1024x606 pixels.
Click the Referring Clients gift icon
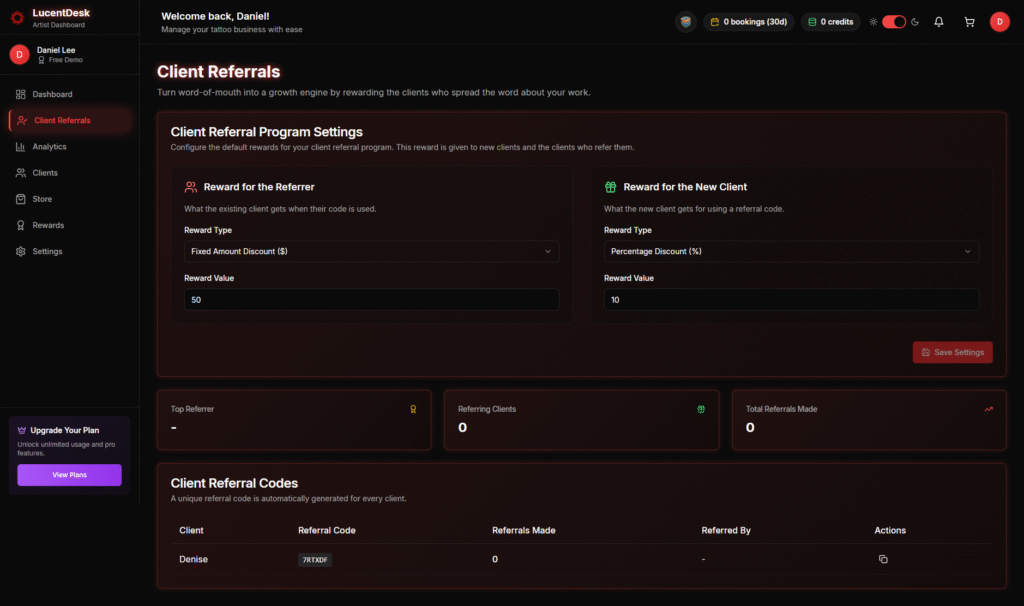(x=701, y=409)
